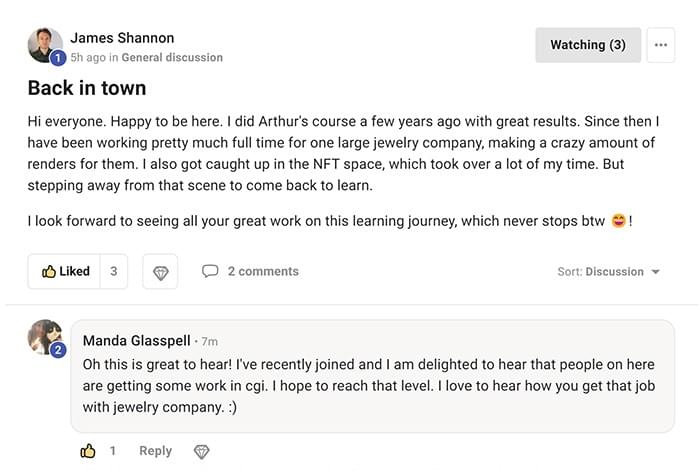Open Manda Glasspell's profile name

(137, 341)
